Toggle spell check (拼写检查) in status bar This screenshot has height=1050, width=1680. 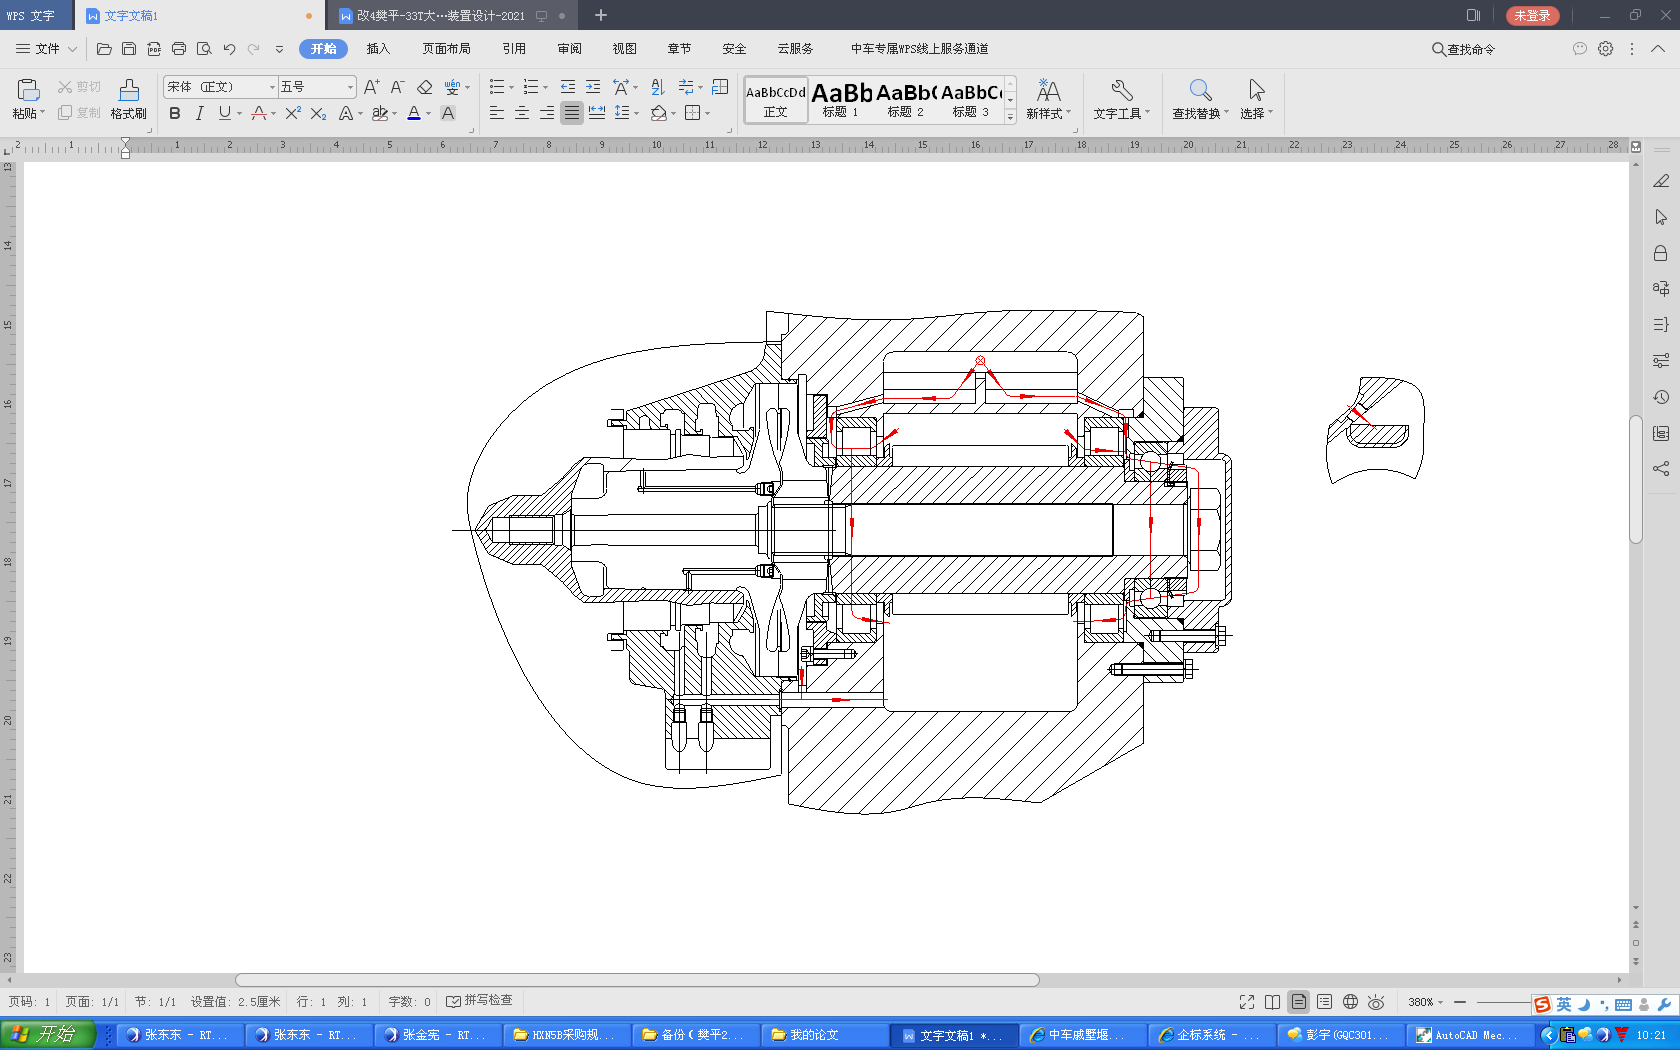pyautogui.click(x=479, y=1001)
